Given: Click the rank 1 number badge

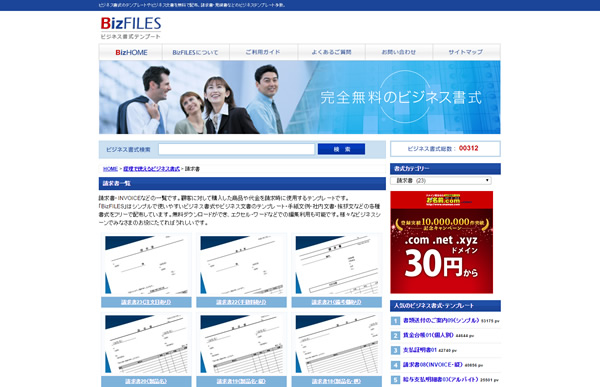Looking at the screenshot, I should [395, 321].
